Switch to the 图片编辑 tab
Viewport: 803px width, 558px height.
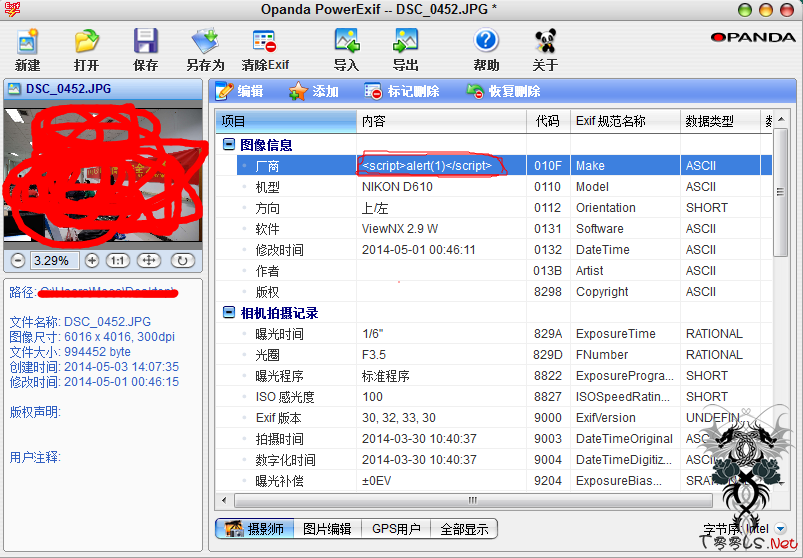[x=327, y=529]
